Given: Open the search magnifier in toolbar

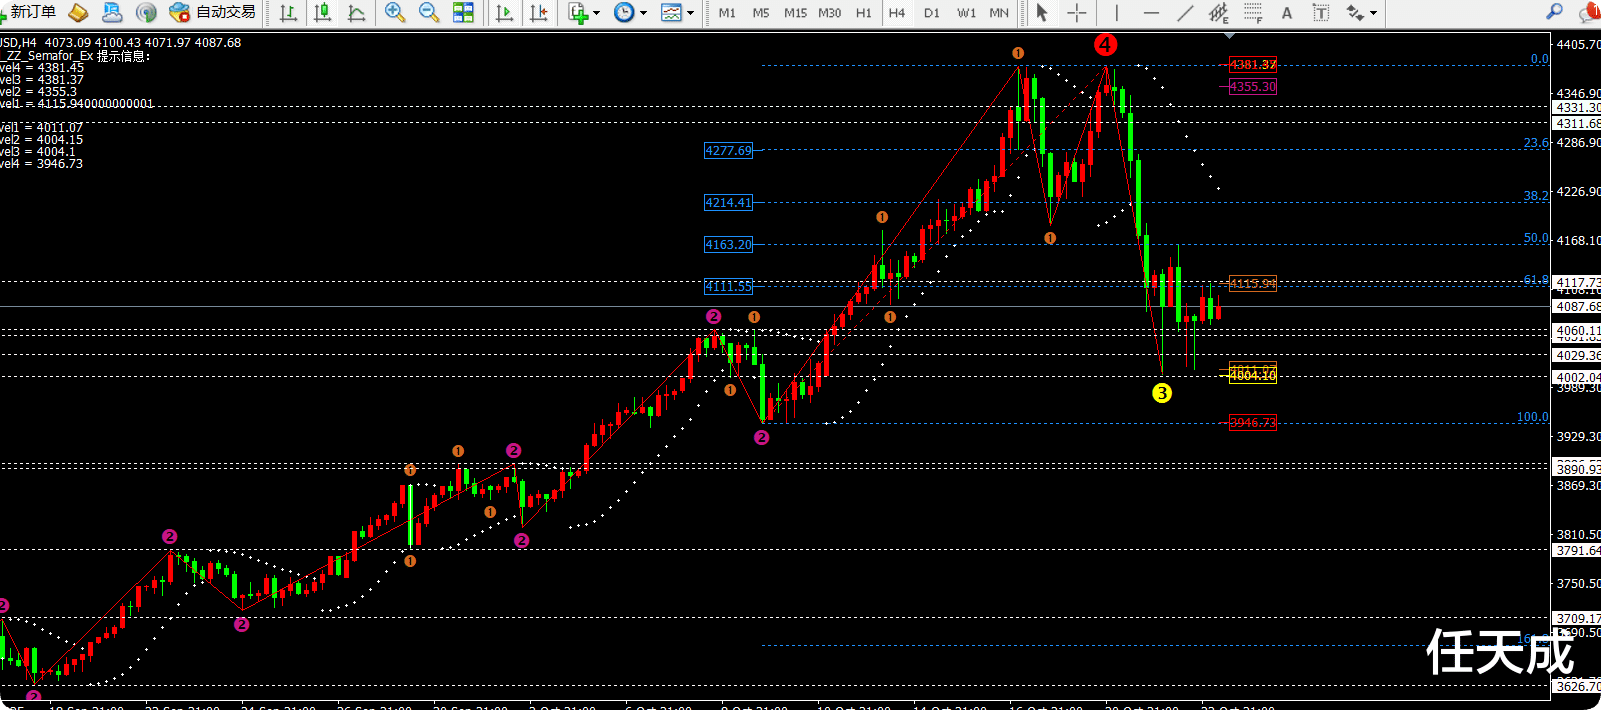Looking at the screenshot, I should (1554, 12).
